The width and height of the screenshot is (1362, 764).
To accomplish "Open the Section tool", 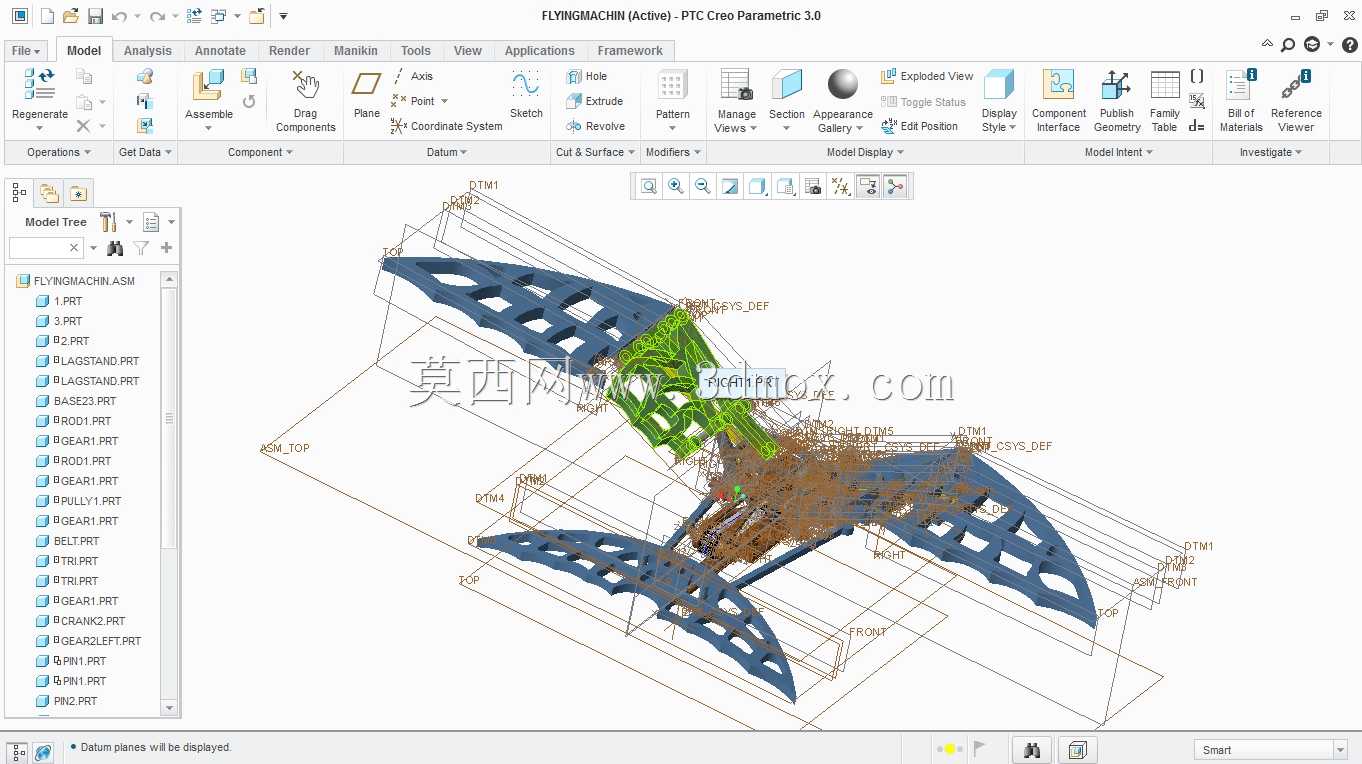I will pos(787,100).
